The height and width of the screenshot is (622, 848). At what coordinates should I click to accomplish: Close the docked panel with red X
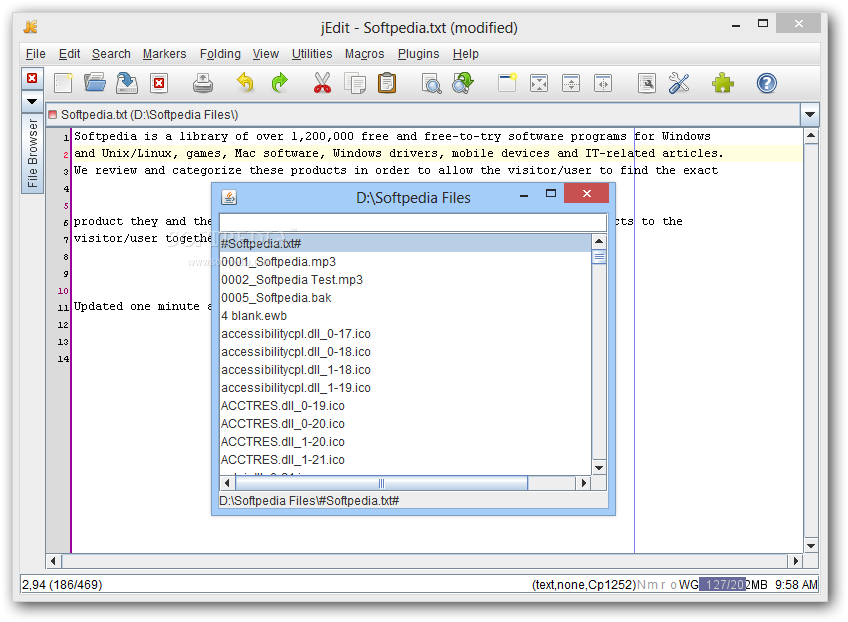(x=32, y=78)
